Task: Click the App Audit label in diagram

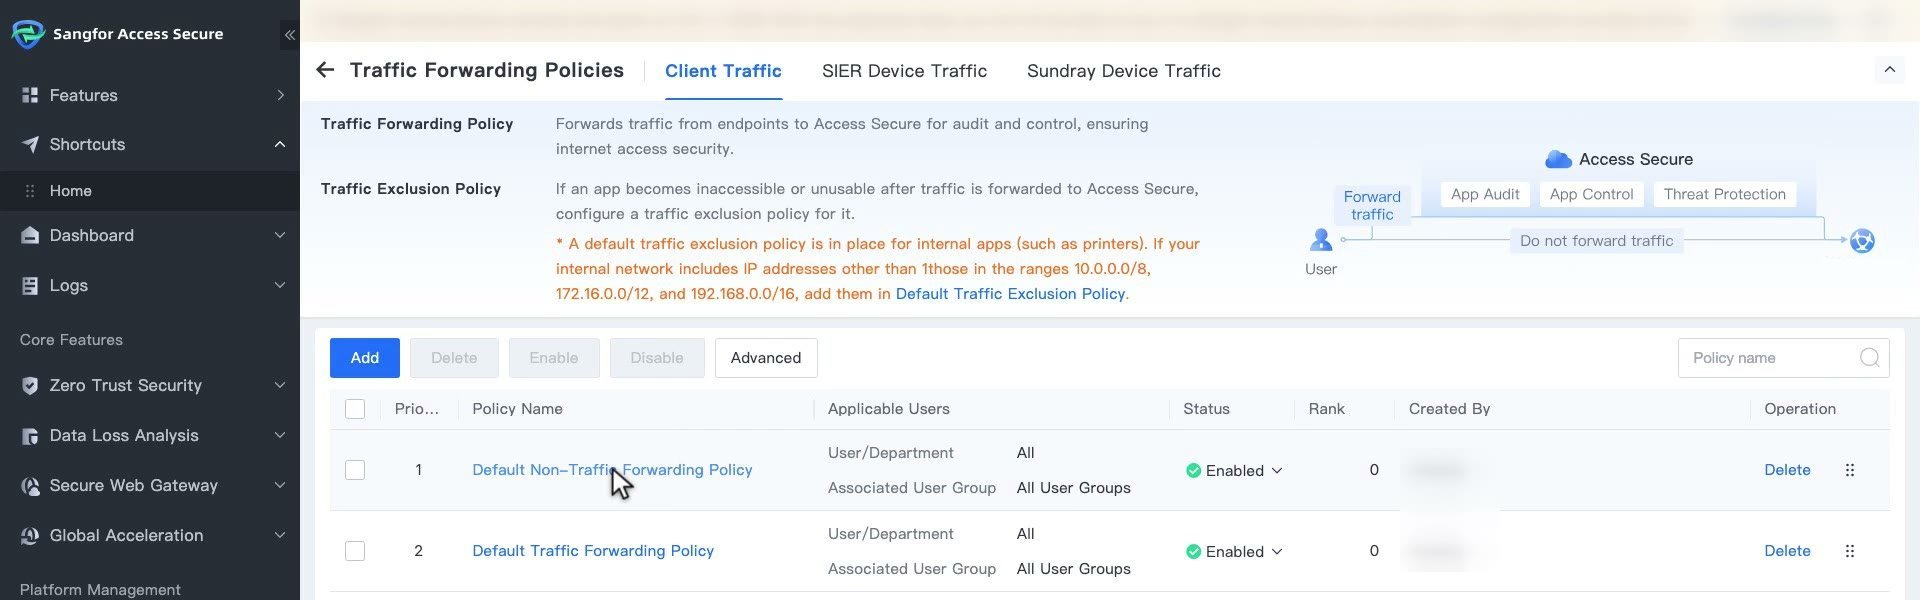Action: coord(1485,194)
